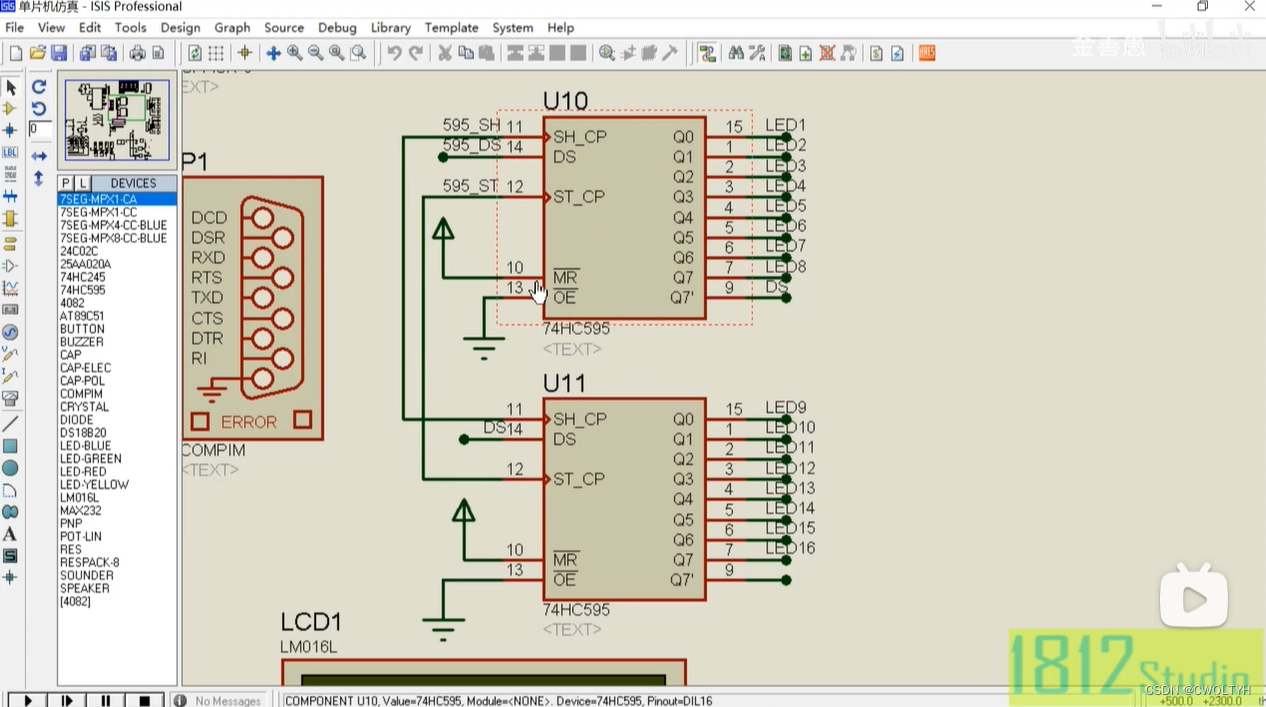Click the center-at-cursor pan icon
The width and height of the screenshot is (1266, 707).
click(x=273, y=53)
